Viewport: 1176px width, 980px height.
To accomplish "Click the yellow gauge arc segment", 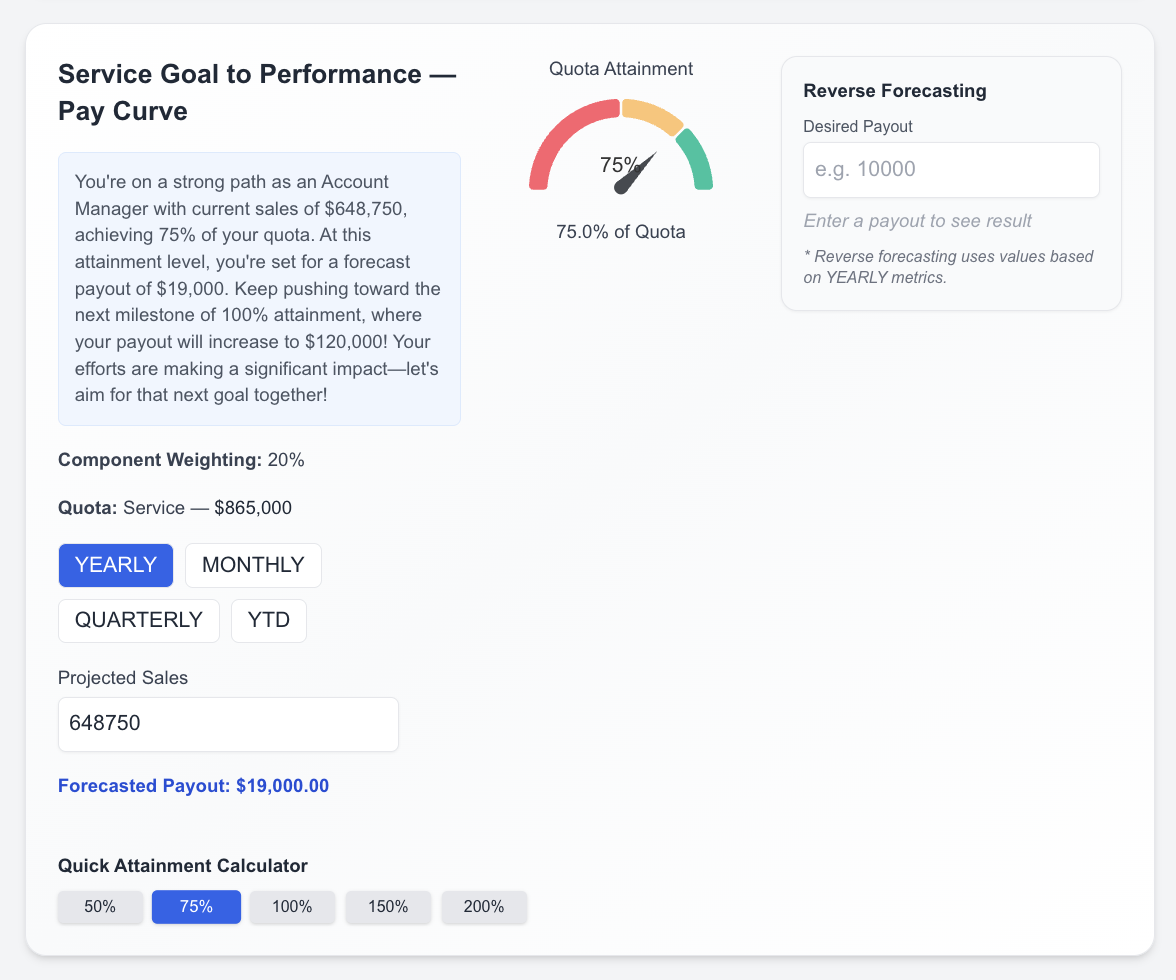I will 651,113.
